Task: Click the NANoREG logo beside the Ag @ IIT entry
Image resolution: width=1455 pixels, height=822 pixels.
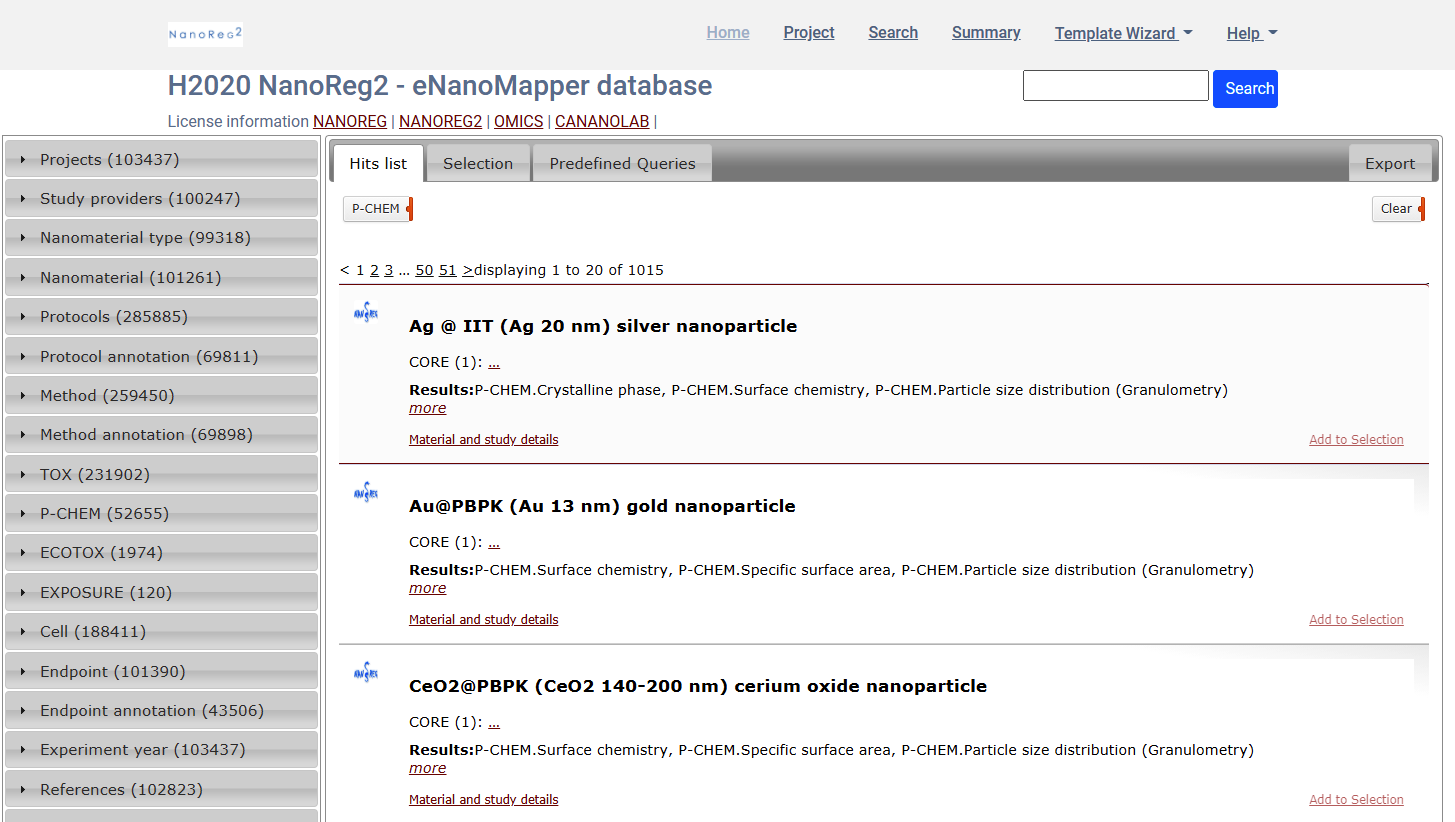Action: point(366,311)
